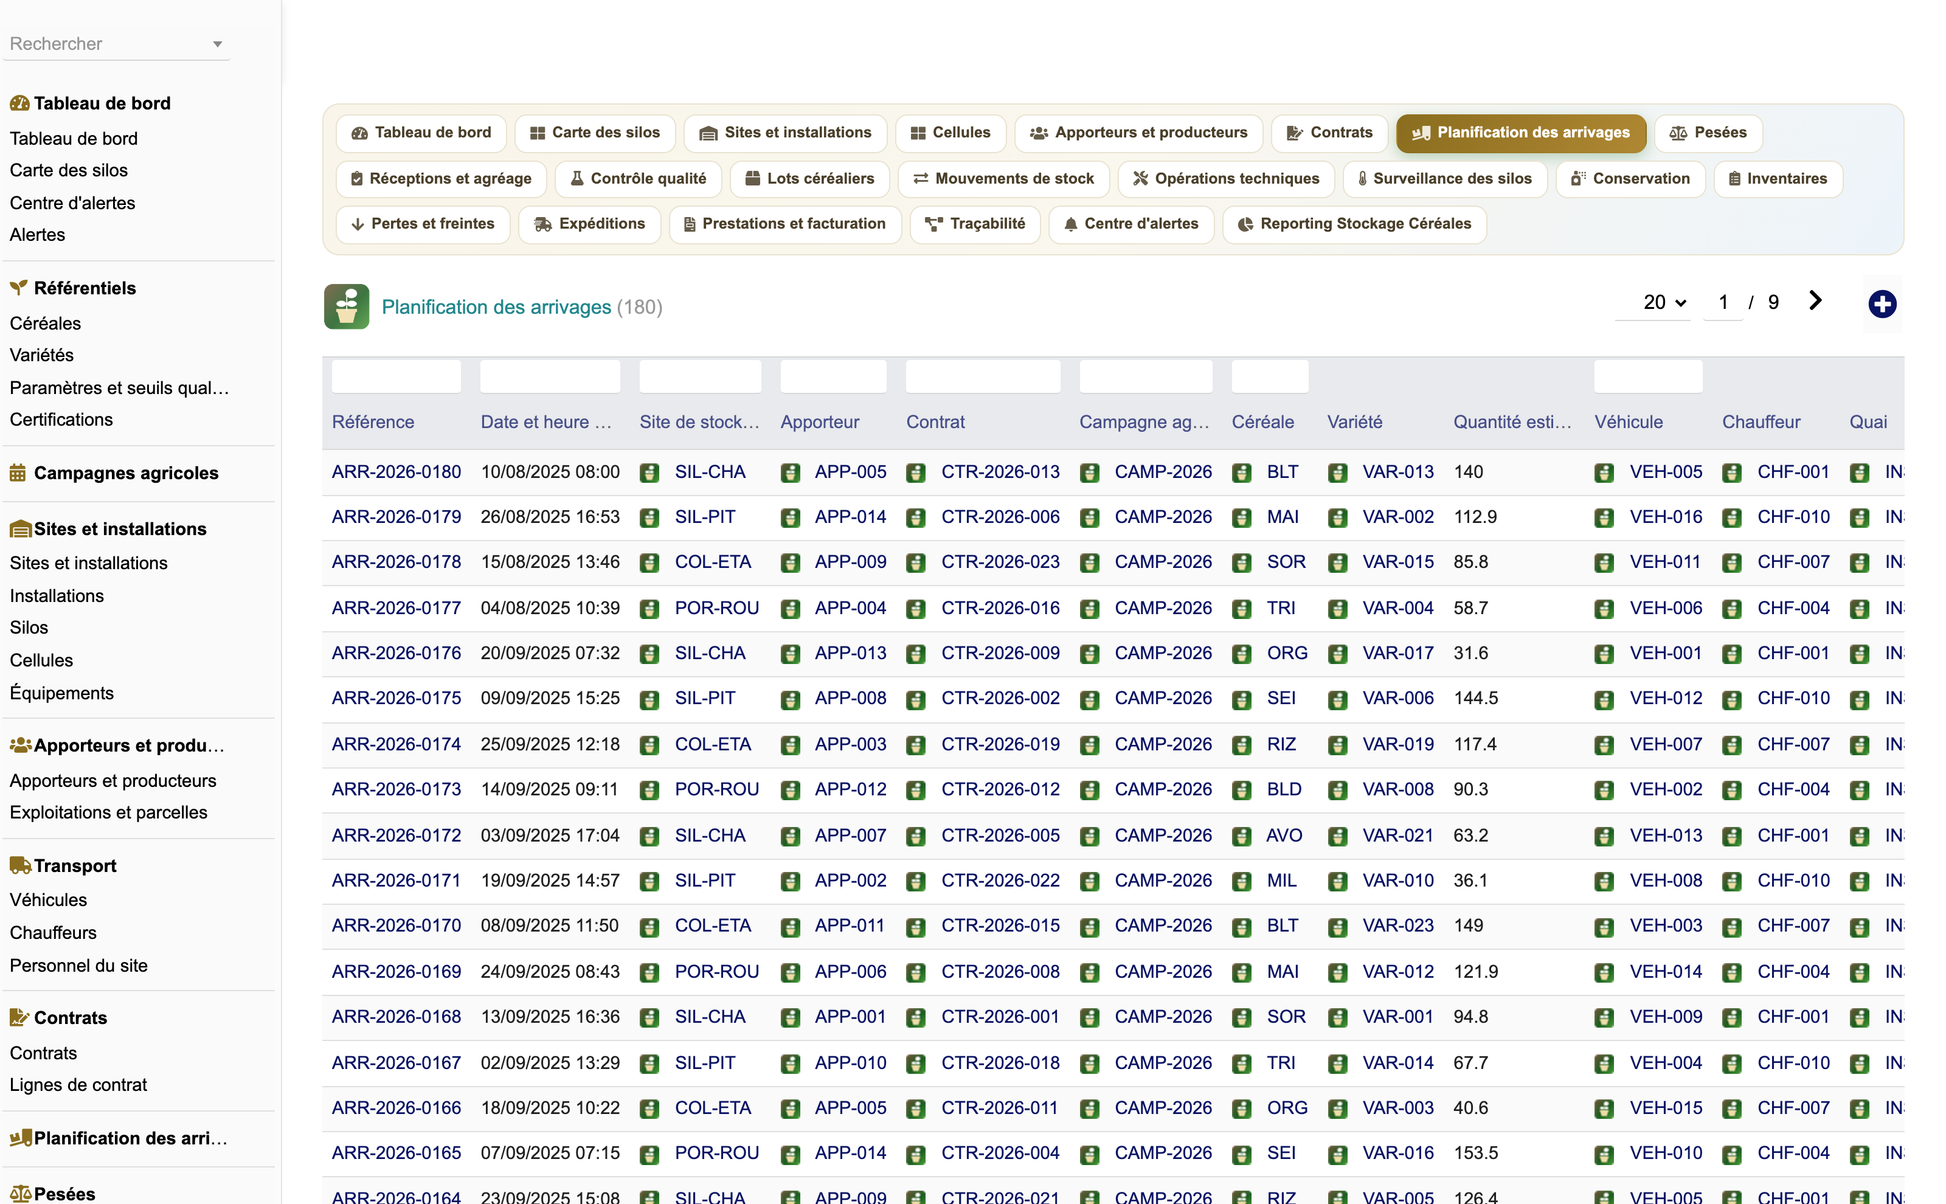Click the green icon beside CTR-2026-023 in row ARR-2026-0178

[916, 563]
